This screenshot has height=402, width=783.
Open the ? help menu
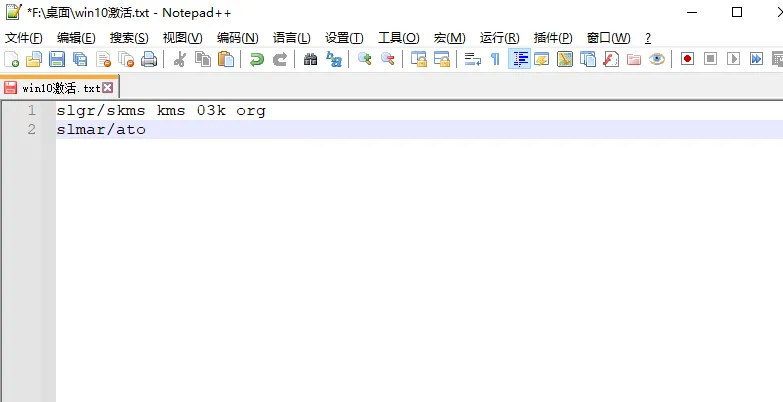pos(648,38)
